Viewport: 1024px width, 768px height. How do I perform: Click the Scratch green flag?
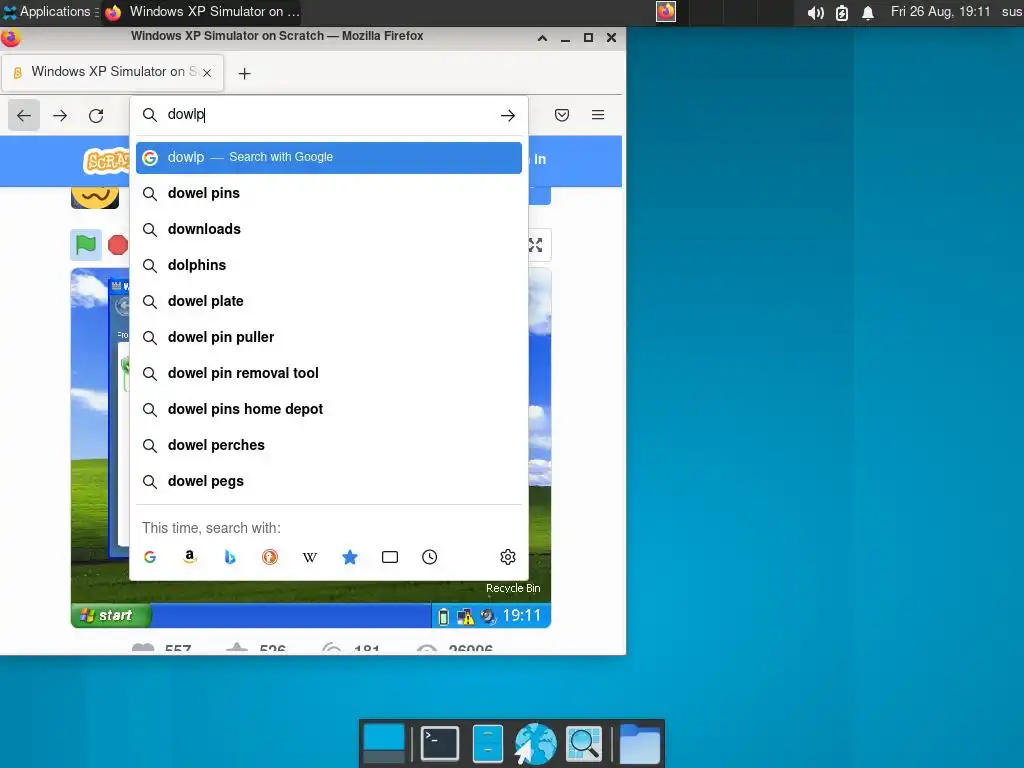[x=86, y=245]
